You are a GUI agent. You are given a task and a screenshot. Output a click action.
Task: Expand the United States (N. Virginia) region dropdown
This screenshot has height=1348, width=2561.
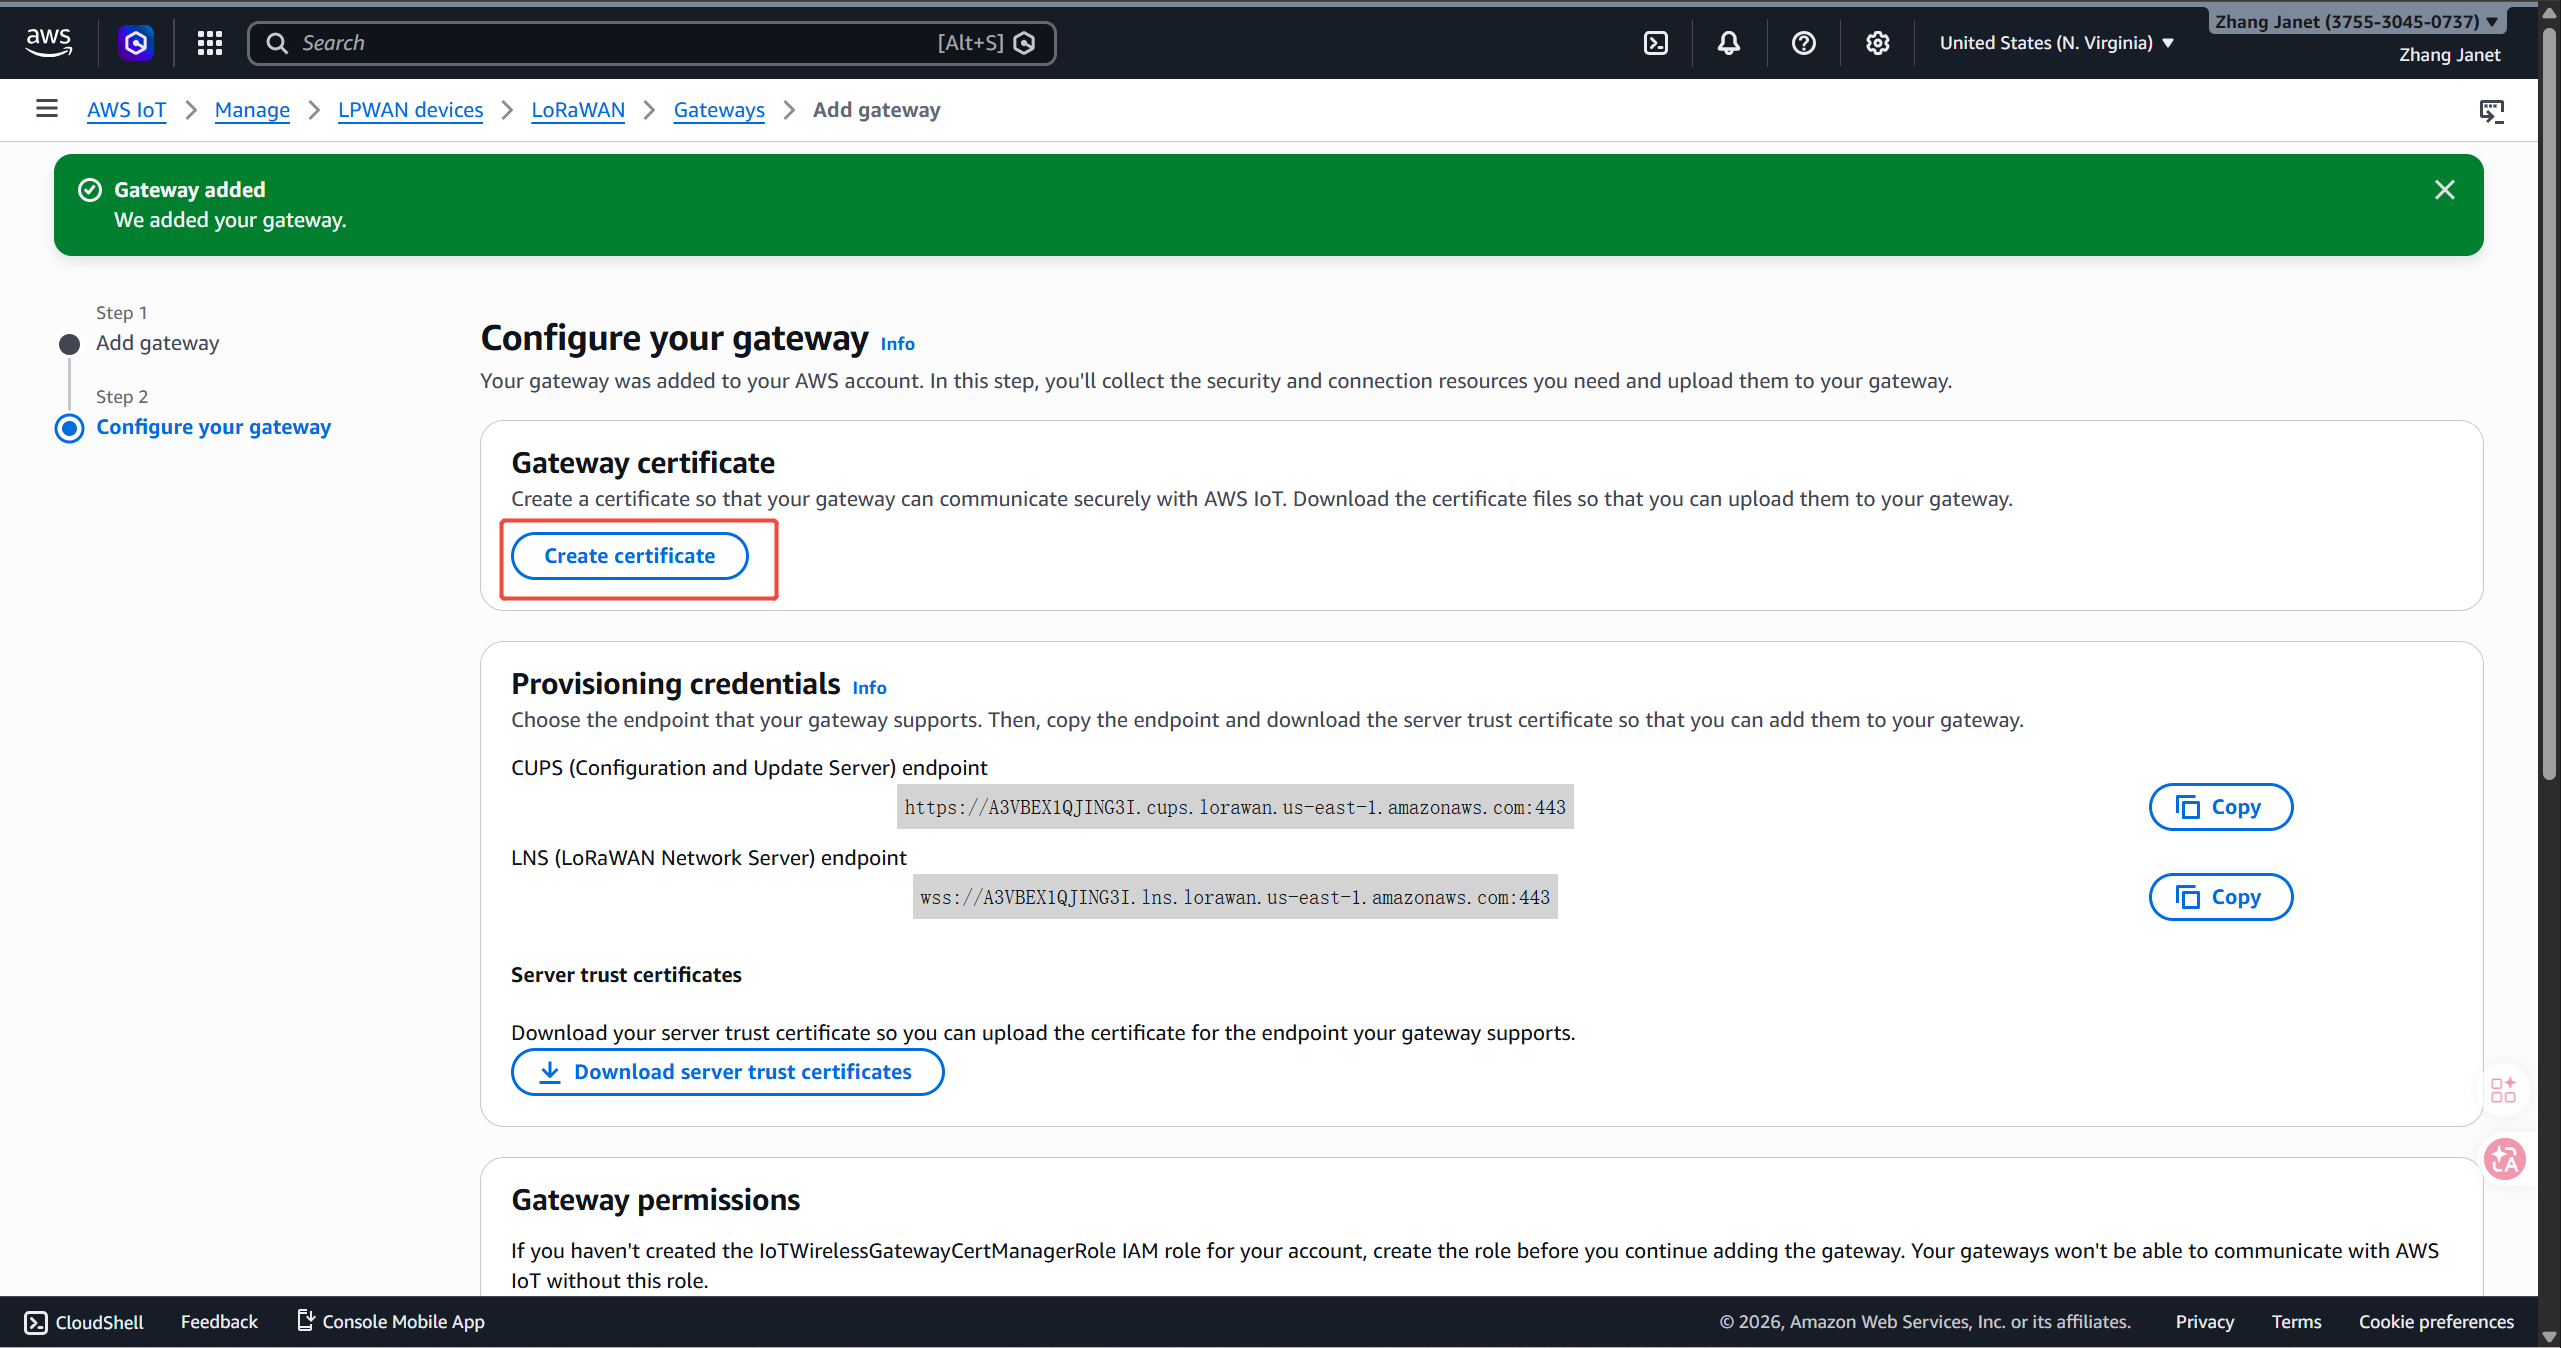pos(2056,43)
